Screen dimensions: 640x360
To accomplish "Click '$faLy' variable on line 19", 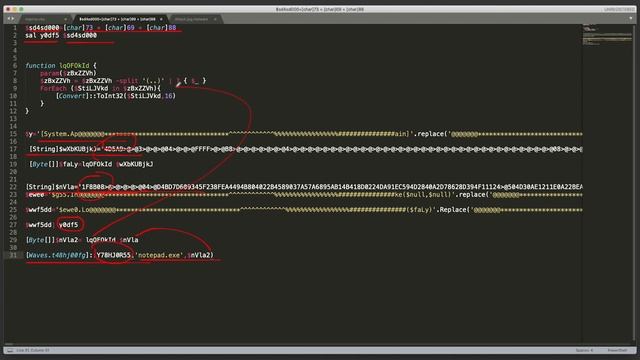I will point(69,164).
